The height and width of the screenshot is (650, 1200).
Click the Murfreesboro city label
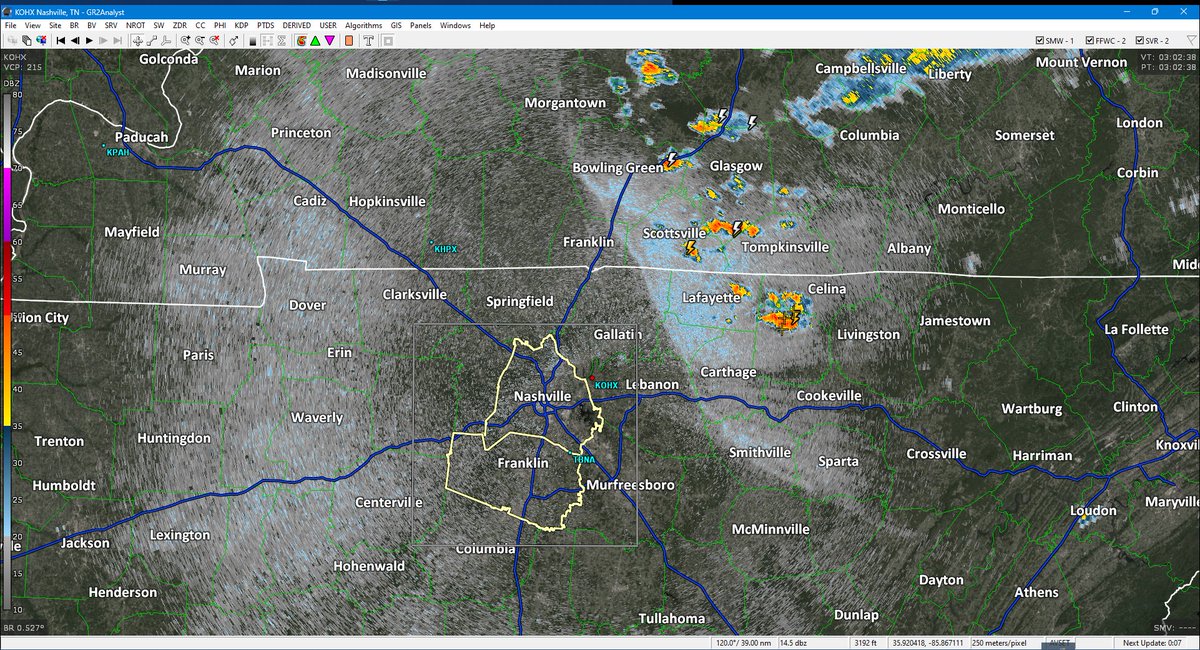[629, 485]
